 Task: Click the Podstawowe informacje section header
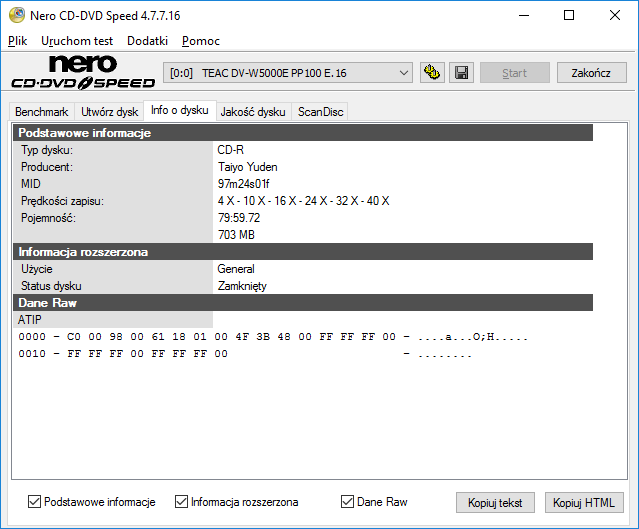(303, 133)
